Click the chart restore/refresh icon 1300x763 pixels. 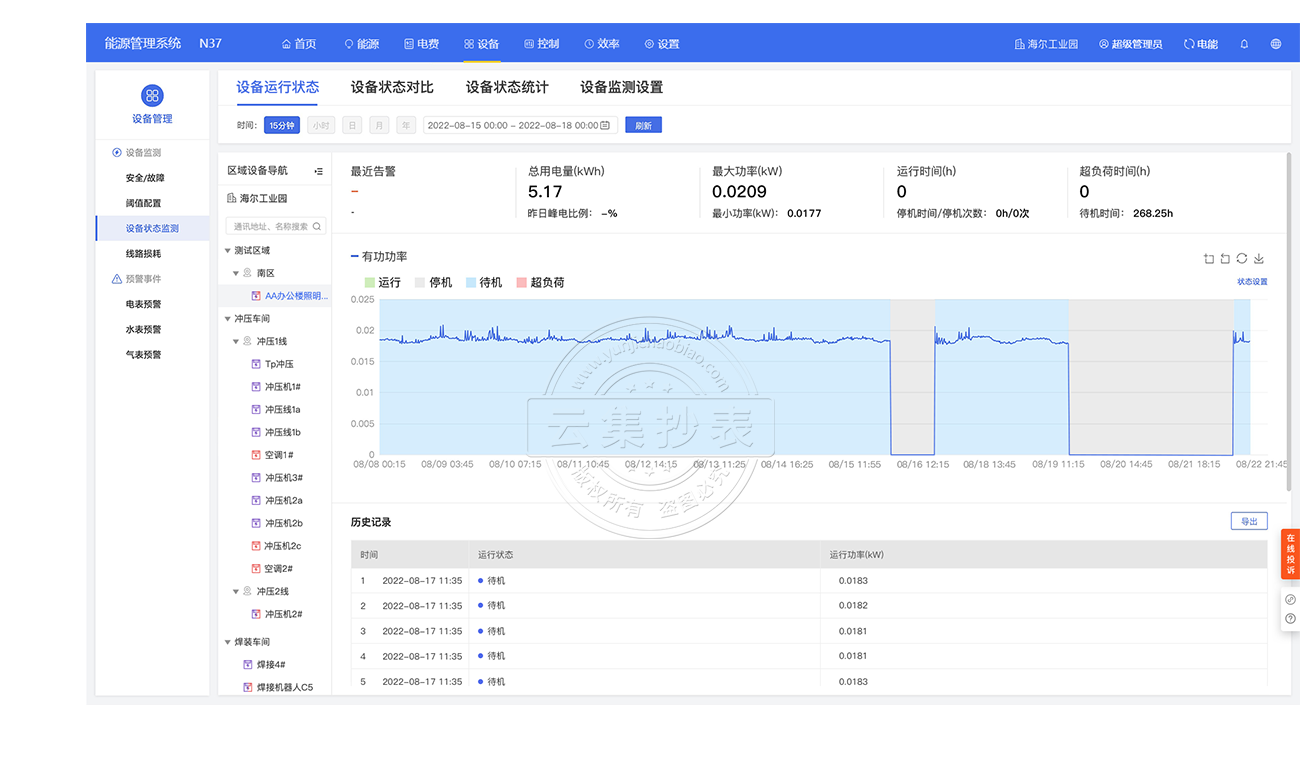point(1242,259)
